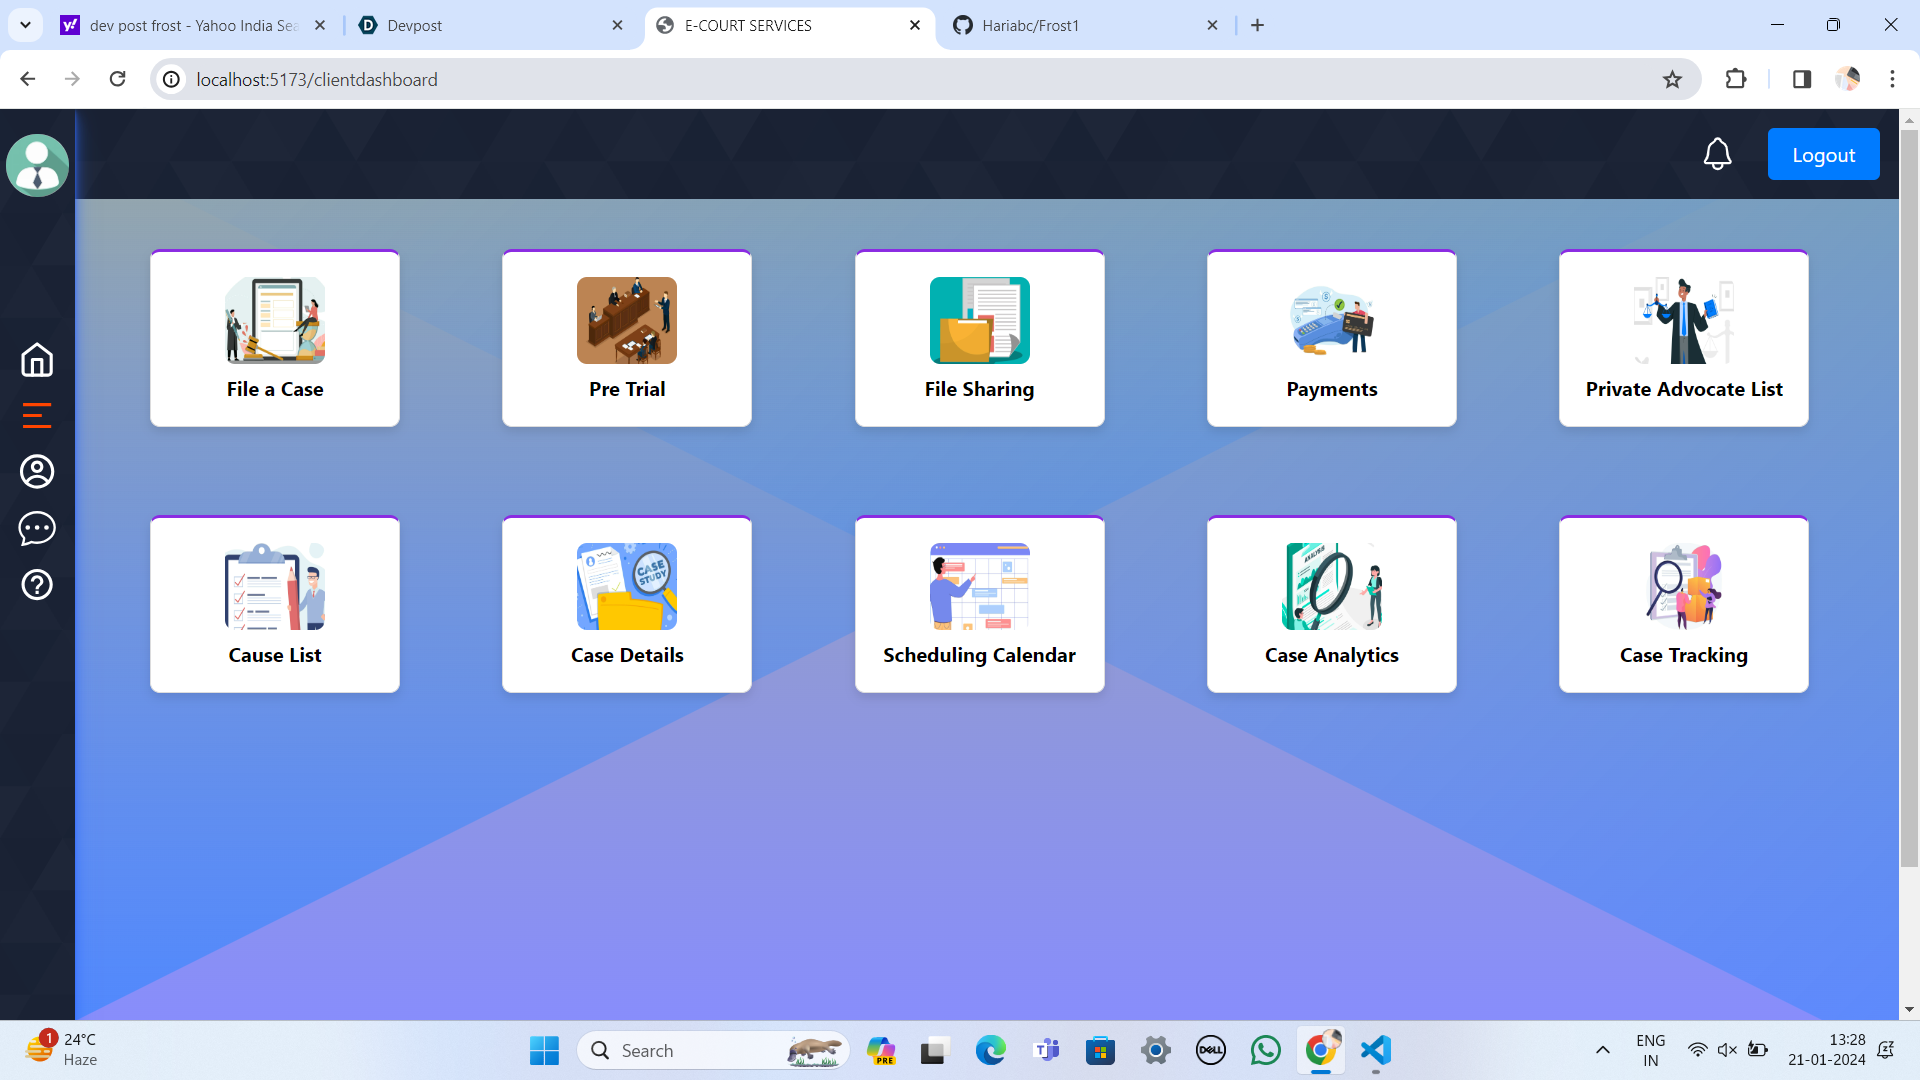
Task: Open notifications bell icon
Action: tap(1717, 155)
